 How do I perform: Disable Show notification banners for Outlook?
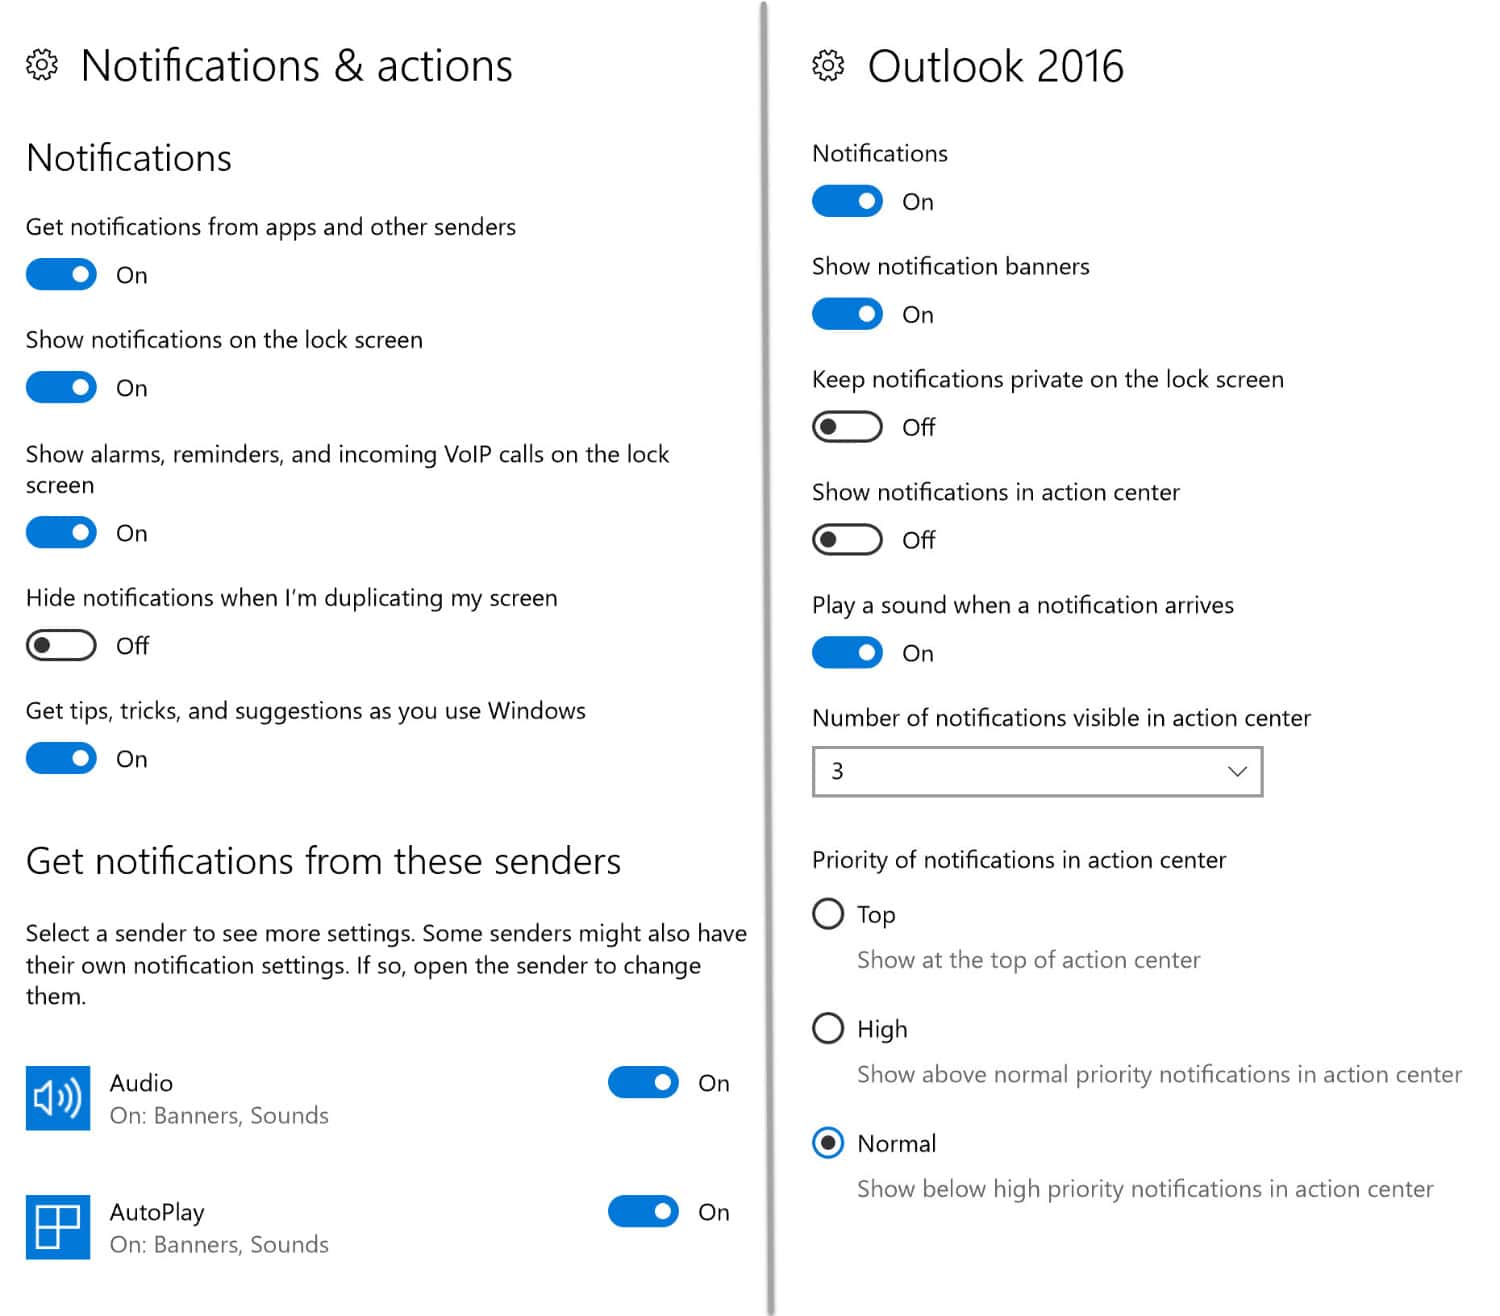pos(847,314)
